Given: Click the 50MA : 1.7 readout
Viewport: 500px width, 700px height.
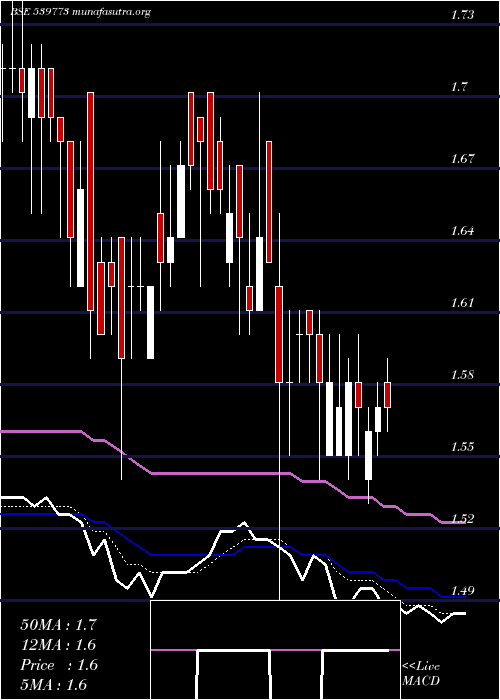Looking at the screenshot, I should [x=58, y=625].
